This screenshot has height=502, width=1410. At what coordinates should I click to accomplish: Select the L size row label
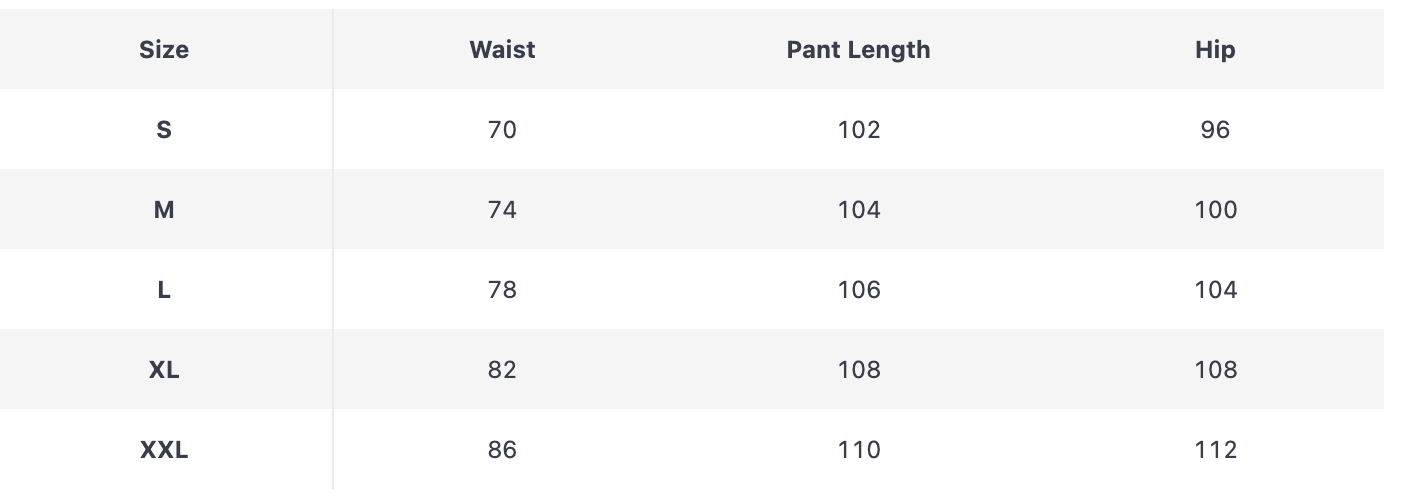[164, 290]
